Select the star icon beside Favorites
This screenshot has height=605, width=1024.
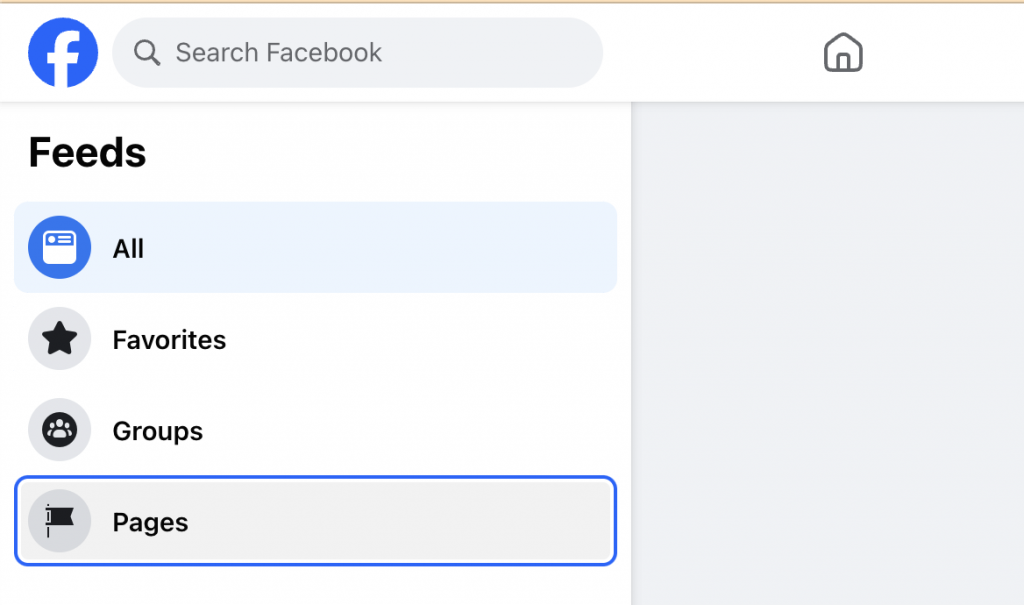point(57,339)
